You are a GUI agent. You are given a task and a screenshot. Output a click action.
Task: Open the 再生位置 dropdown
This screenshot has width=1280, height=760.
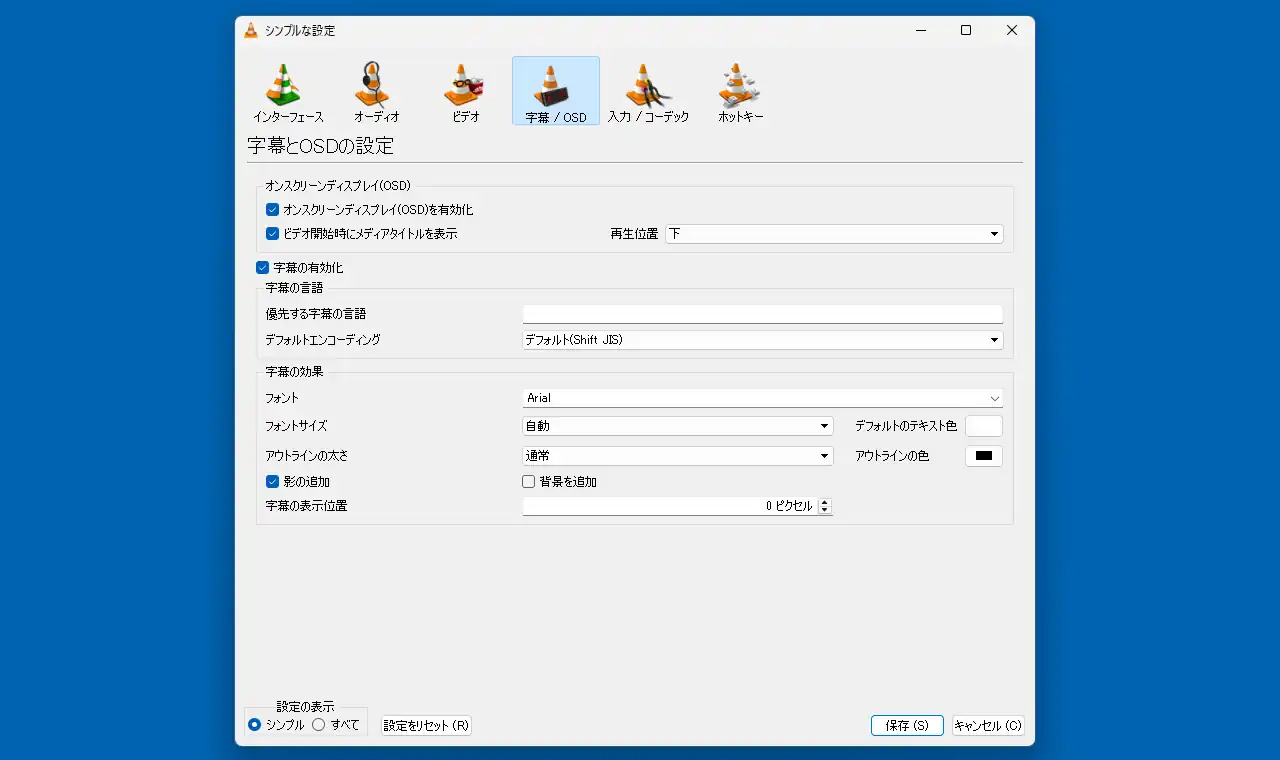834,234
